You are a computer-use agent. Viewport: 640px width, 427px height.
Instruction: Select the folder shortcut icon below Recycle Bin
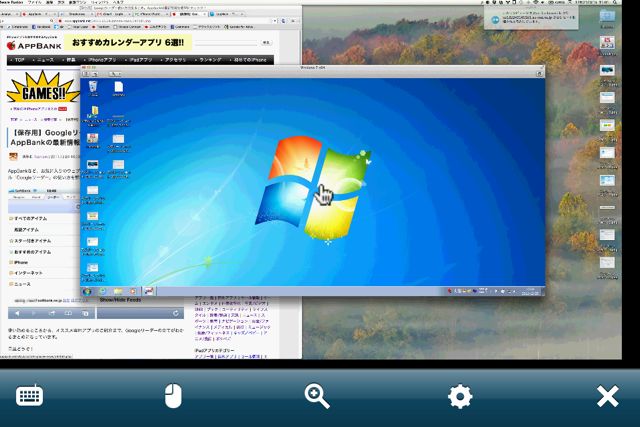[x=94, y=116]
